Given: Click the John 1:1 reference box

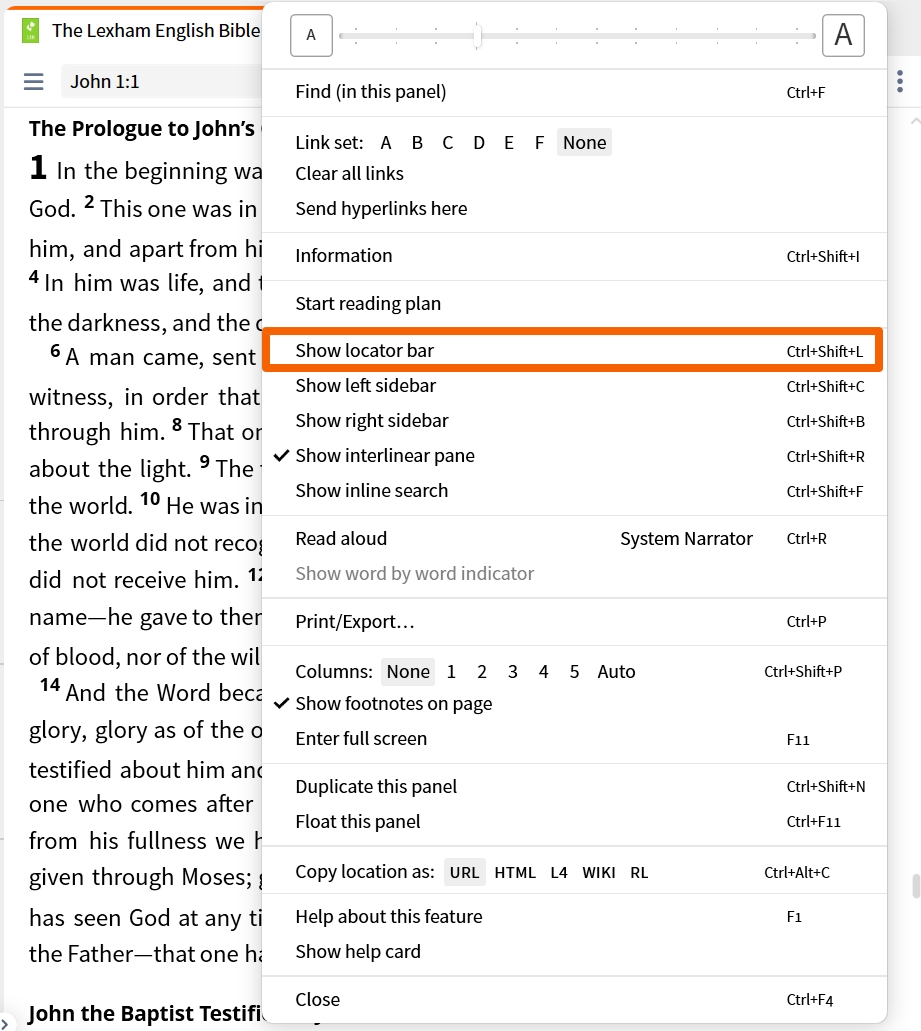Looking at the screenshot, I should tap(162, 82).
